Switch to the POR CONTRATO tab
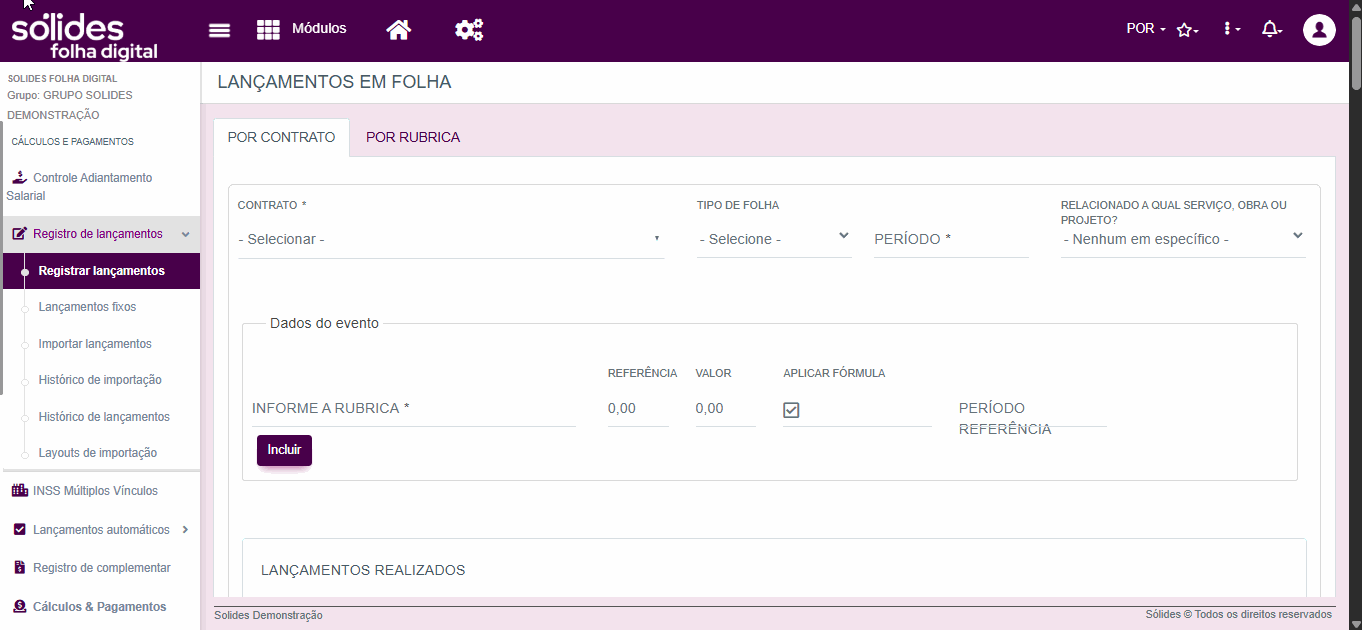This screenshot has width=1362, height=630. [281, 137]
